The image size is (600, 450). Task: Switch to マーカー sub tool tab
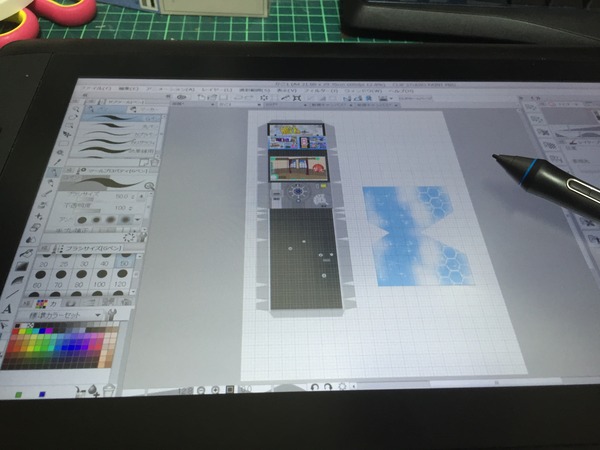coord(146,109)
